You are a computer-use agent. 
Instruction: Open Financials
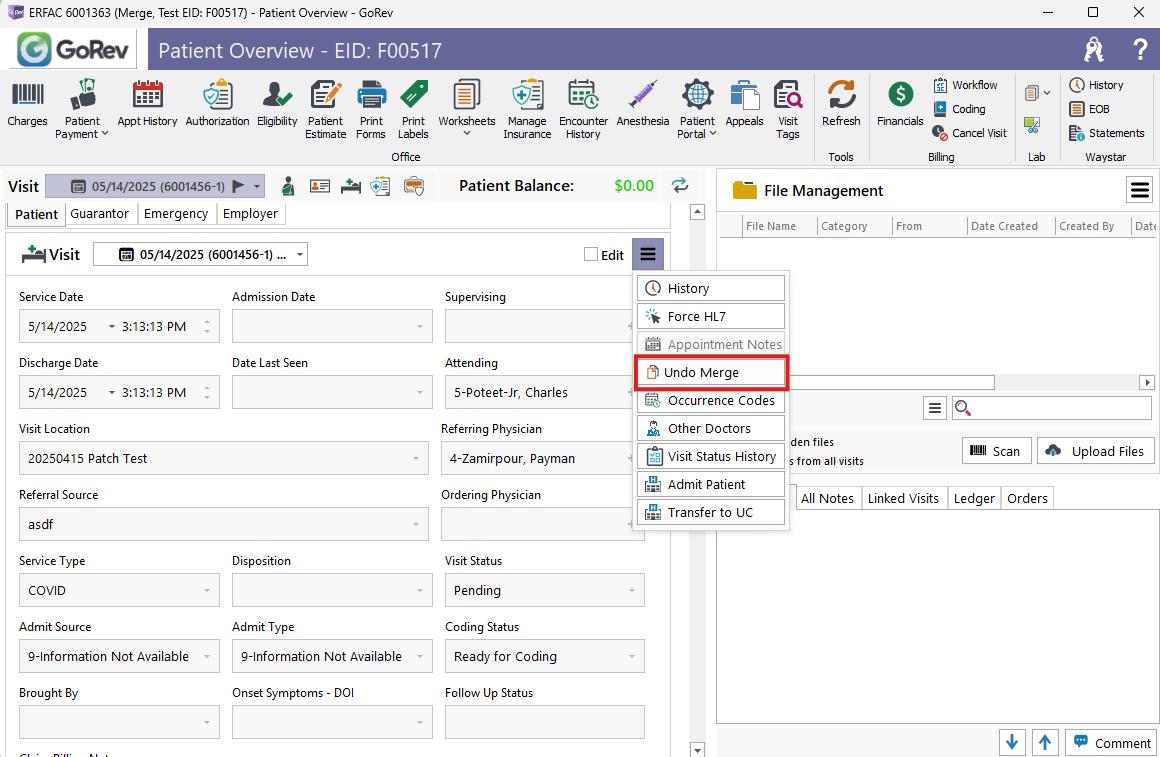[900, 104]
